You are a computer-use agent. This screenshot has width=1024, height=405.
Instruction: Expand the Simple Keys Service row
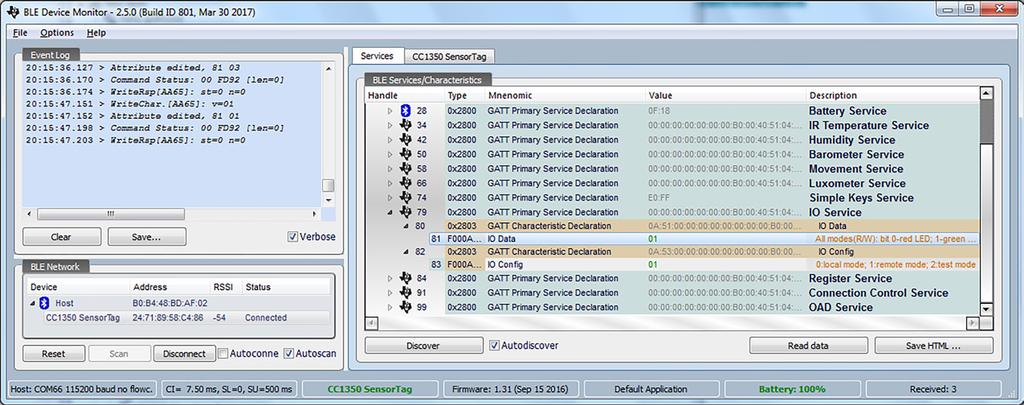click(391, 197)
